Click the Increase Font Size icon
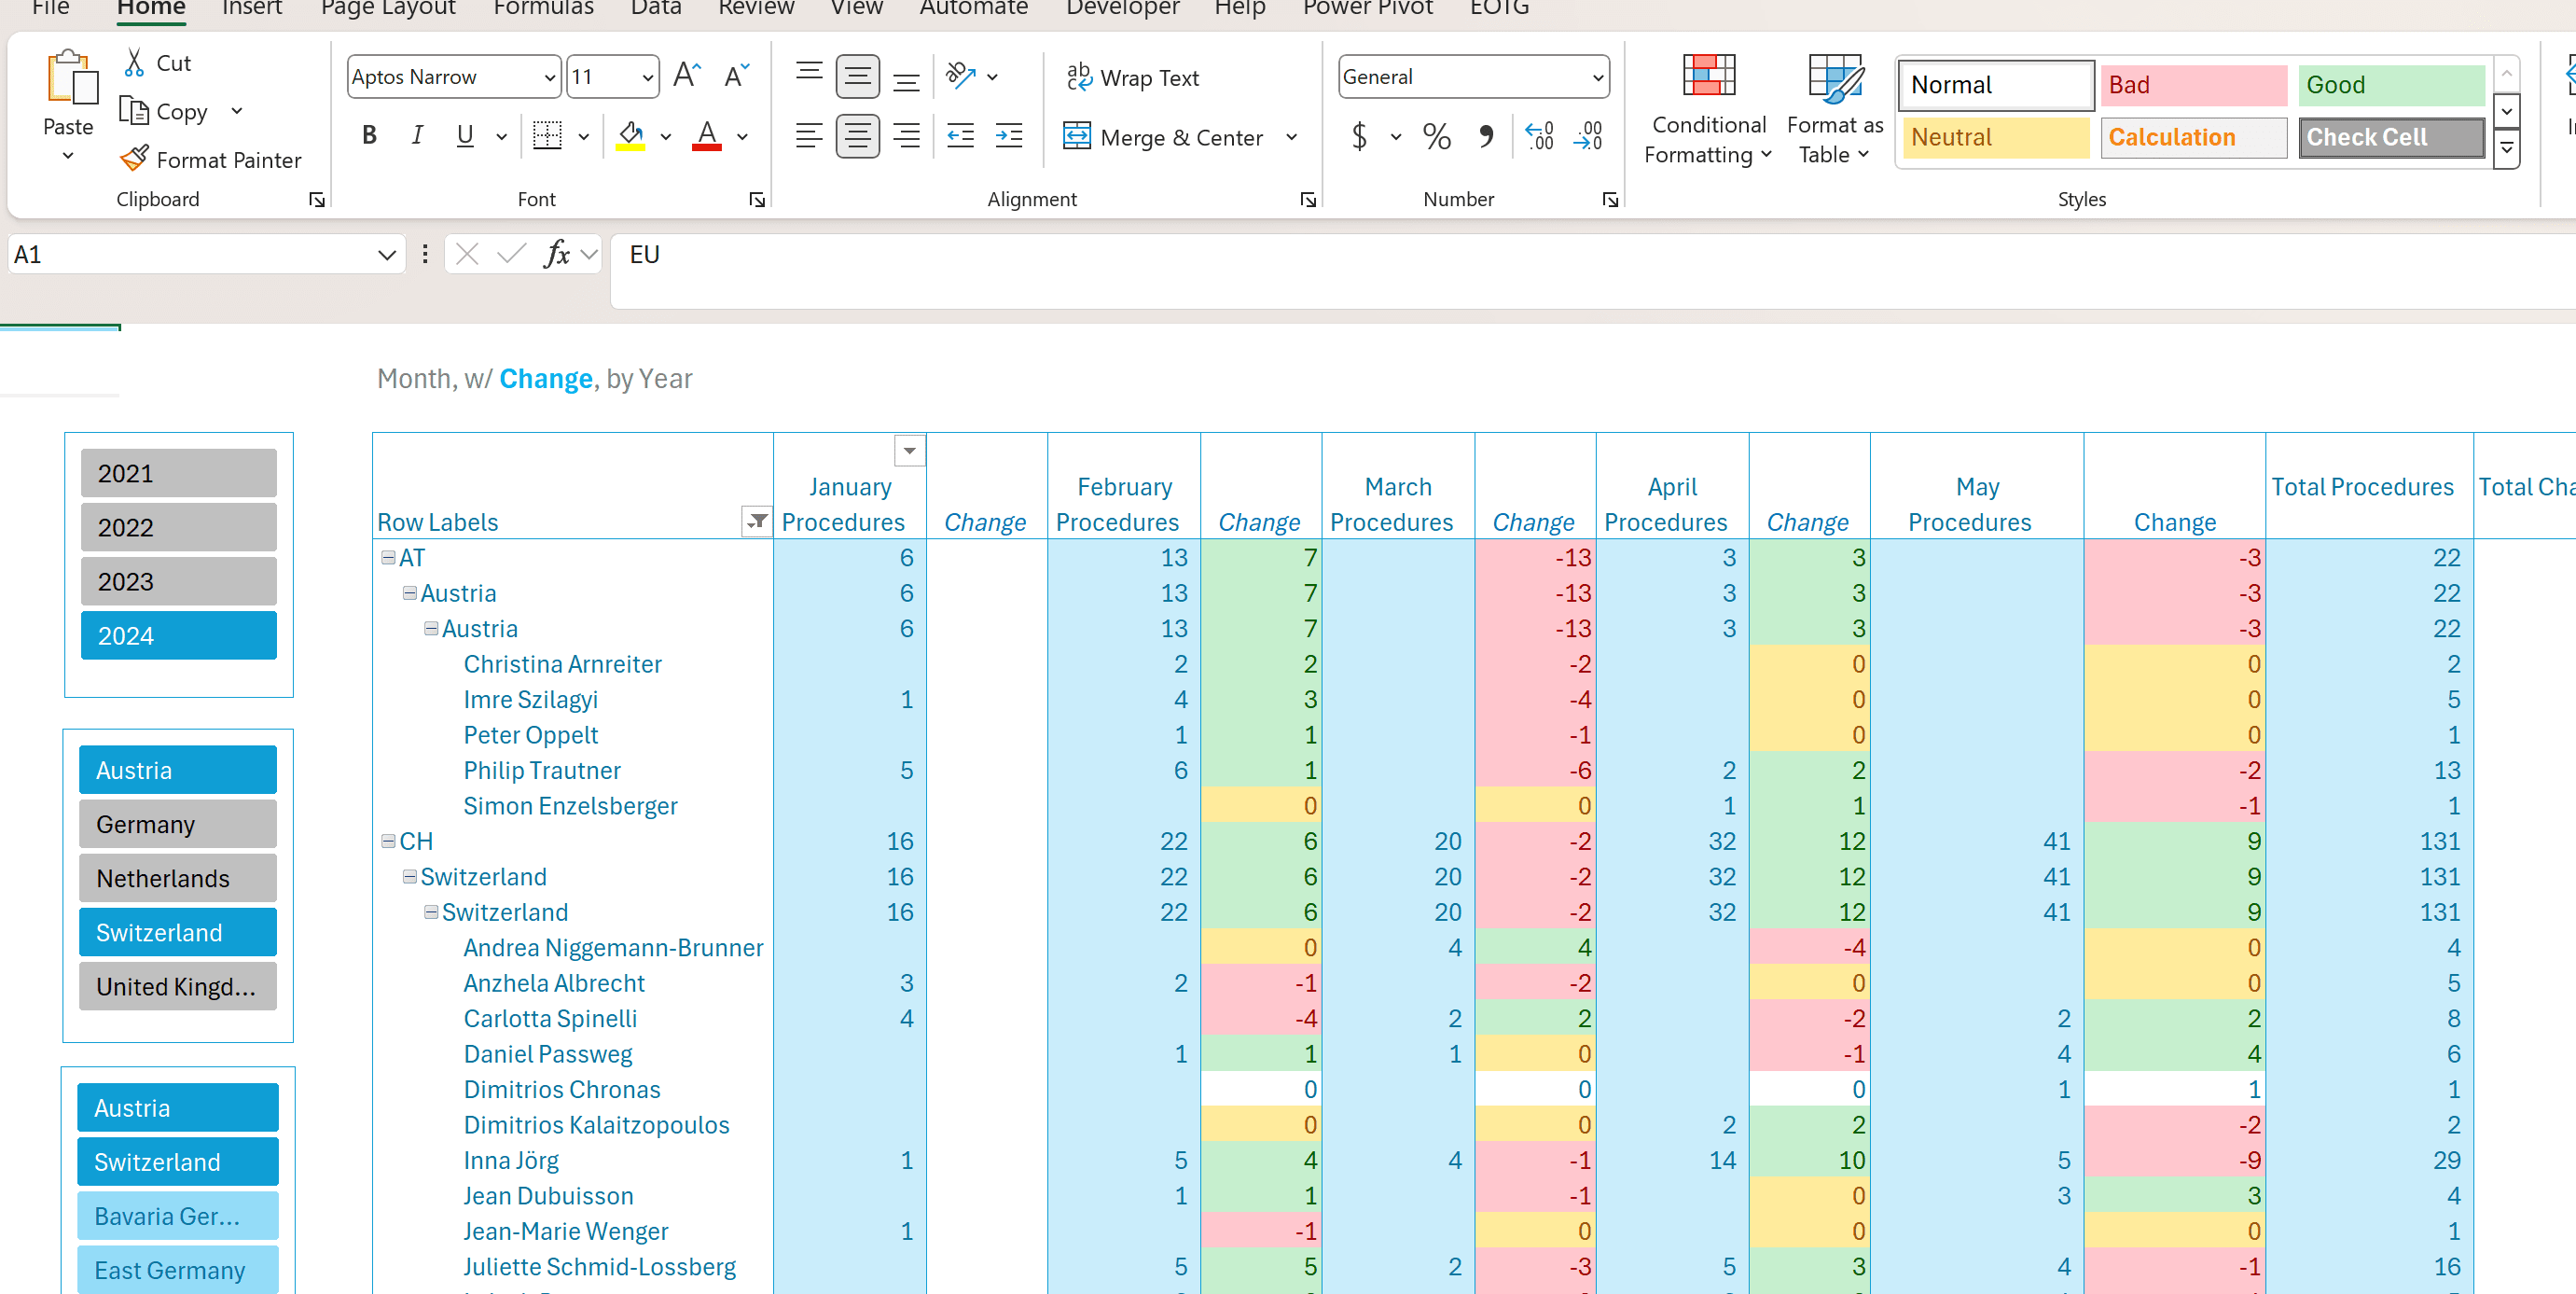Image resolution: width=2576 pixels, height=1294 pixels. point(687,76)
